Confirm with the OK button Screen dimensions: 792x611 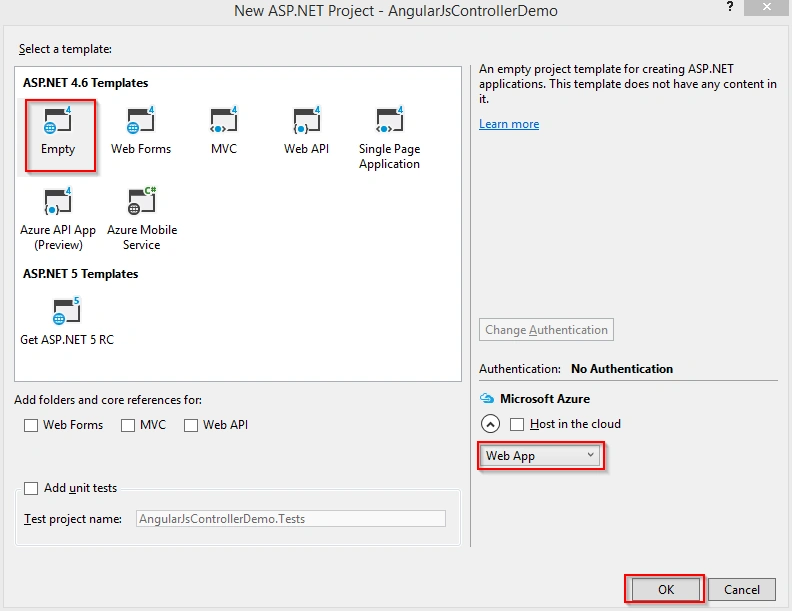point(665,589)
